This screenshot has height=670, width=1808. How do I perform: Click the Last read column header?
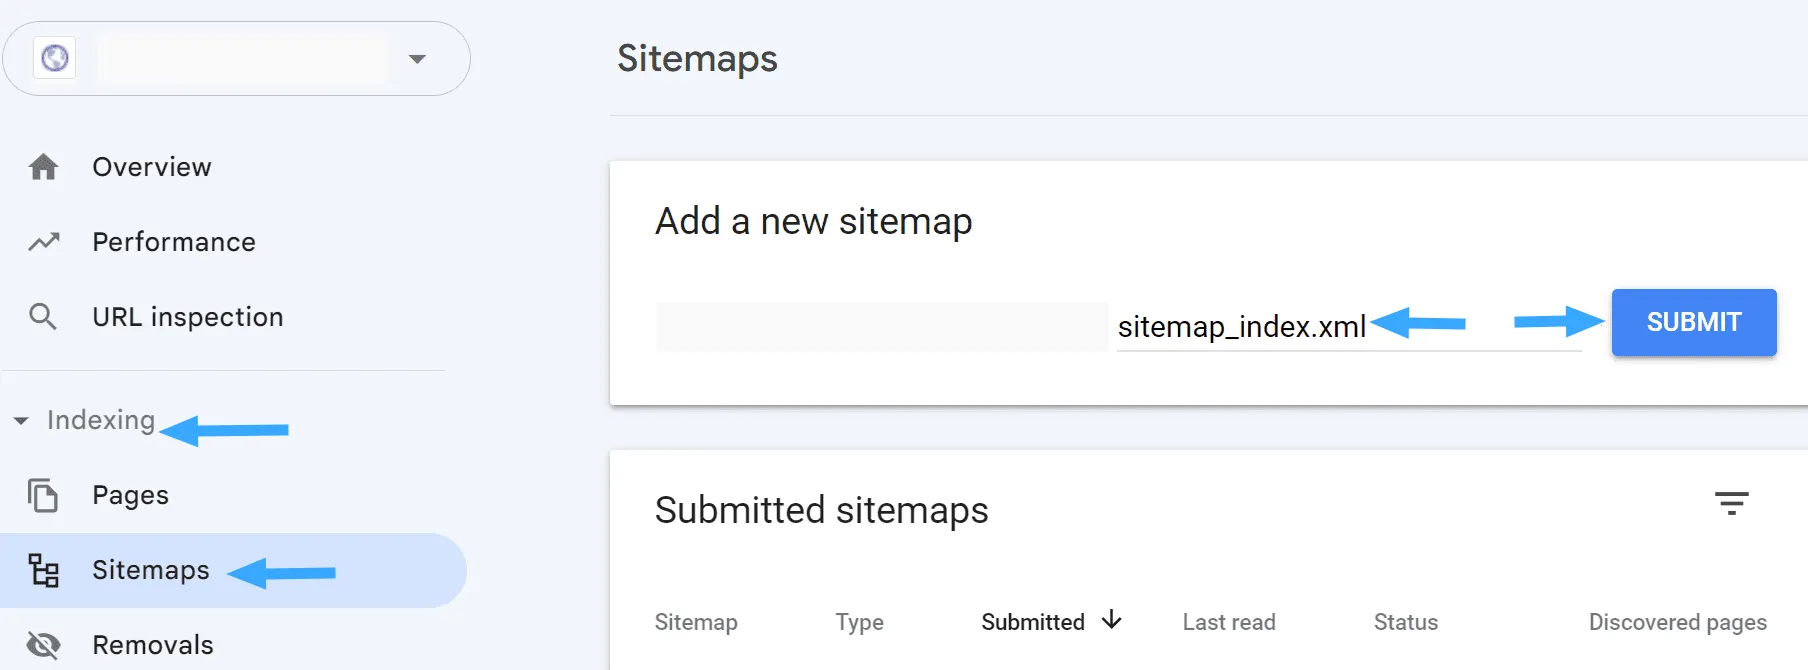(1228, 621)
